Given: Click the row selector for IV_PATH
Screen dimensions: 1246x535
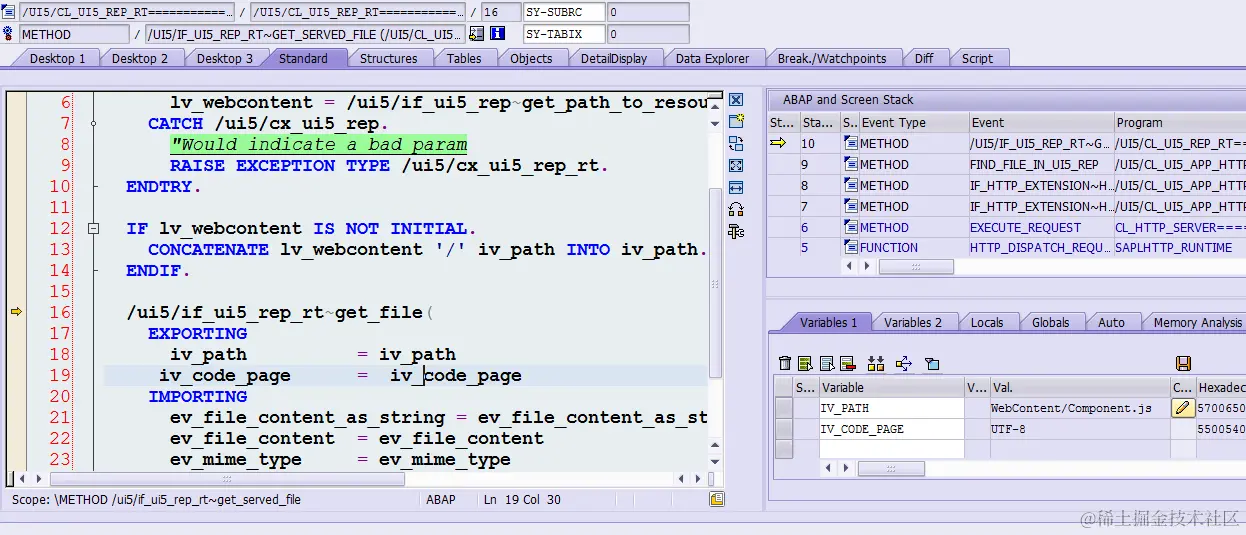Looking at the screenshot, I should [x=783, y=408].
